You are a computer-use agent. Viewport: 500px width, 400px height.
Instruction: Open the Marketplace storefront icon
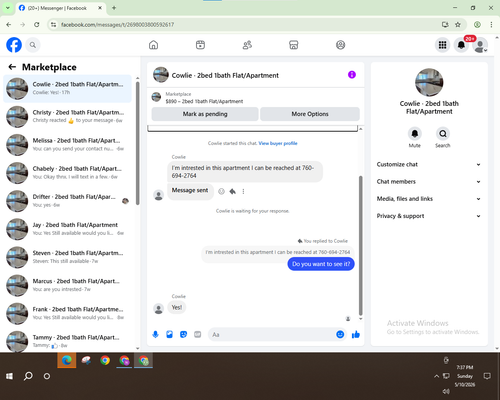(x=294, y=45)
